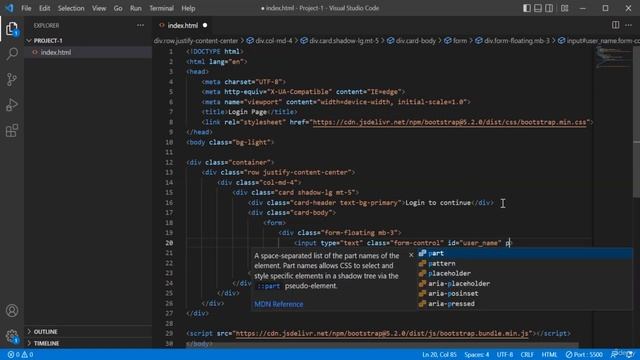Screen dimensions: 640x360
Task: Open the Go menu
Action: (118, 8)
